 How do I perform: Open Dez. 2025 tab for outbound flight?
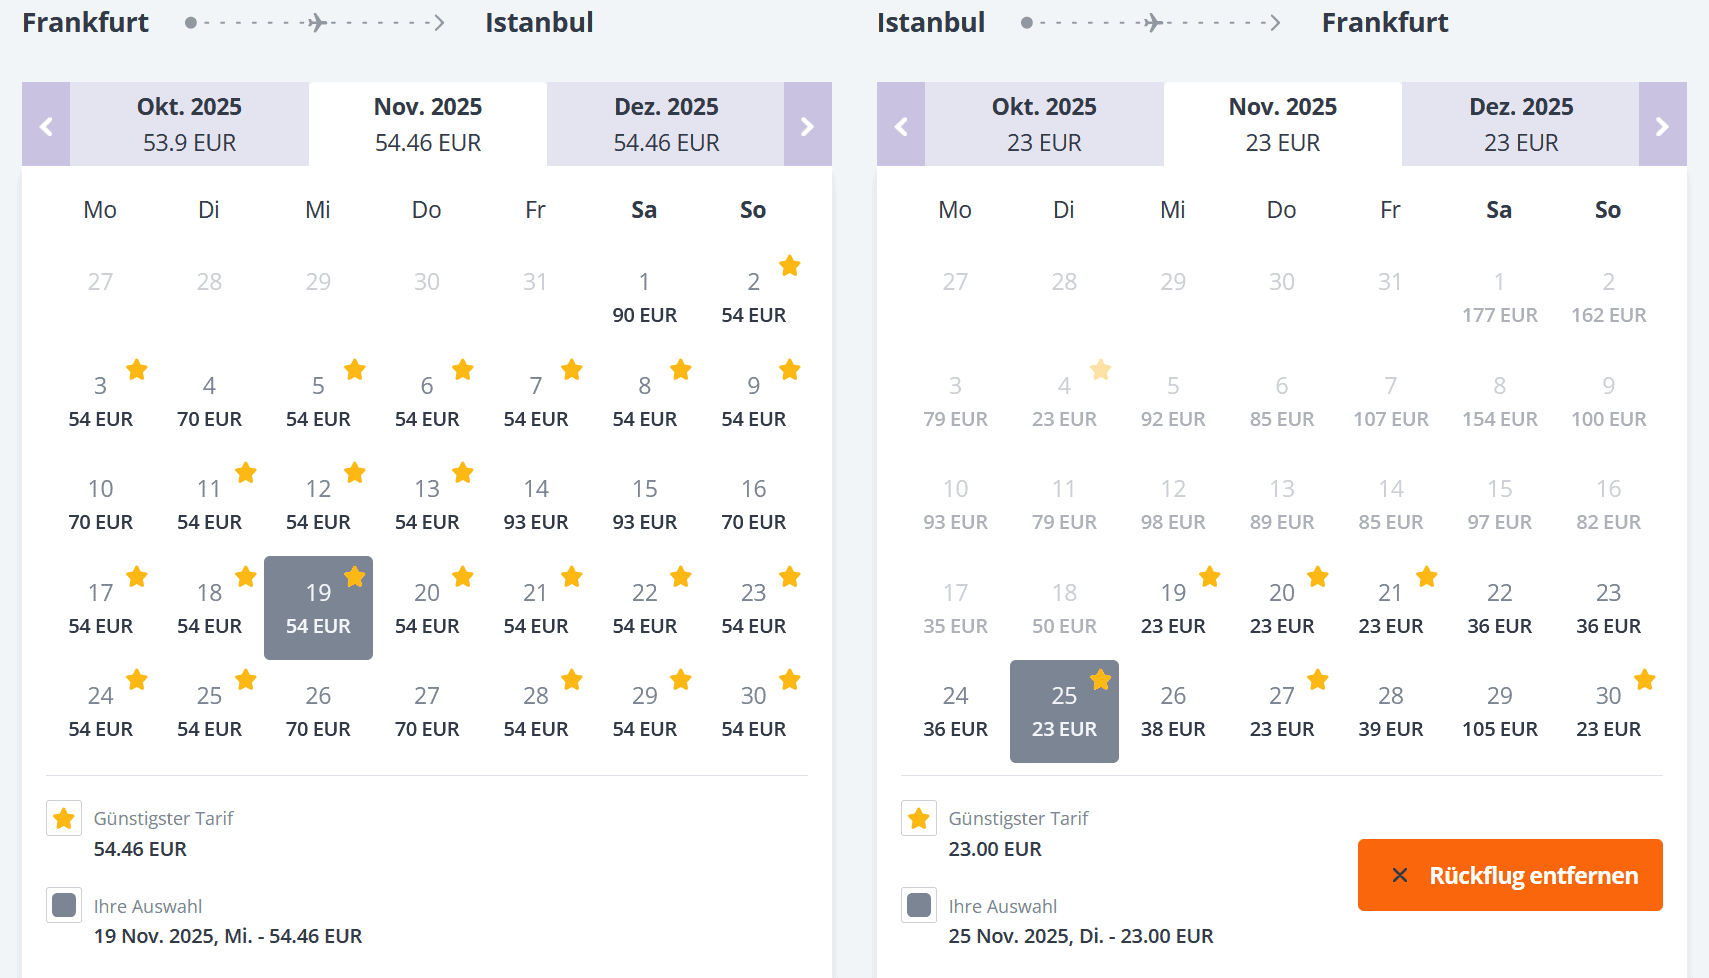pos(666,125)
